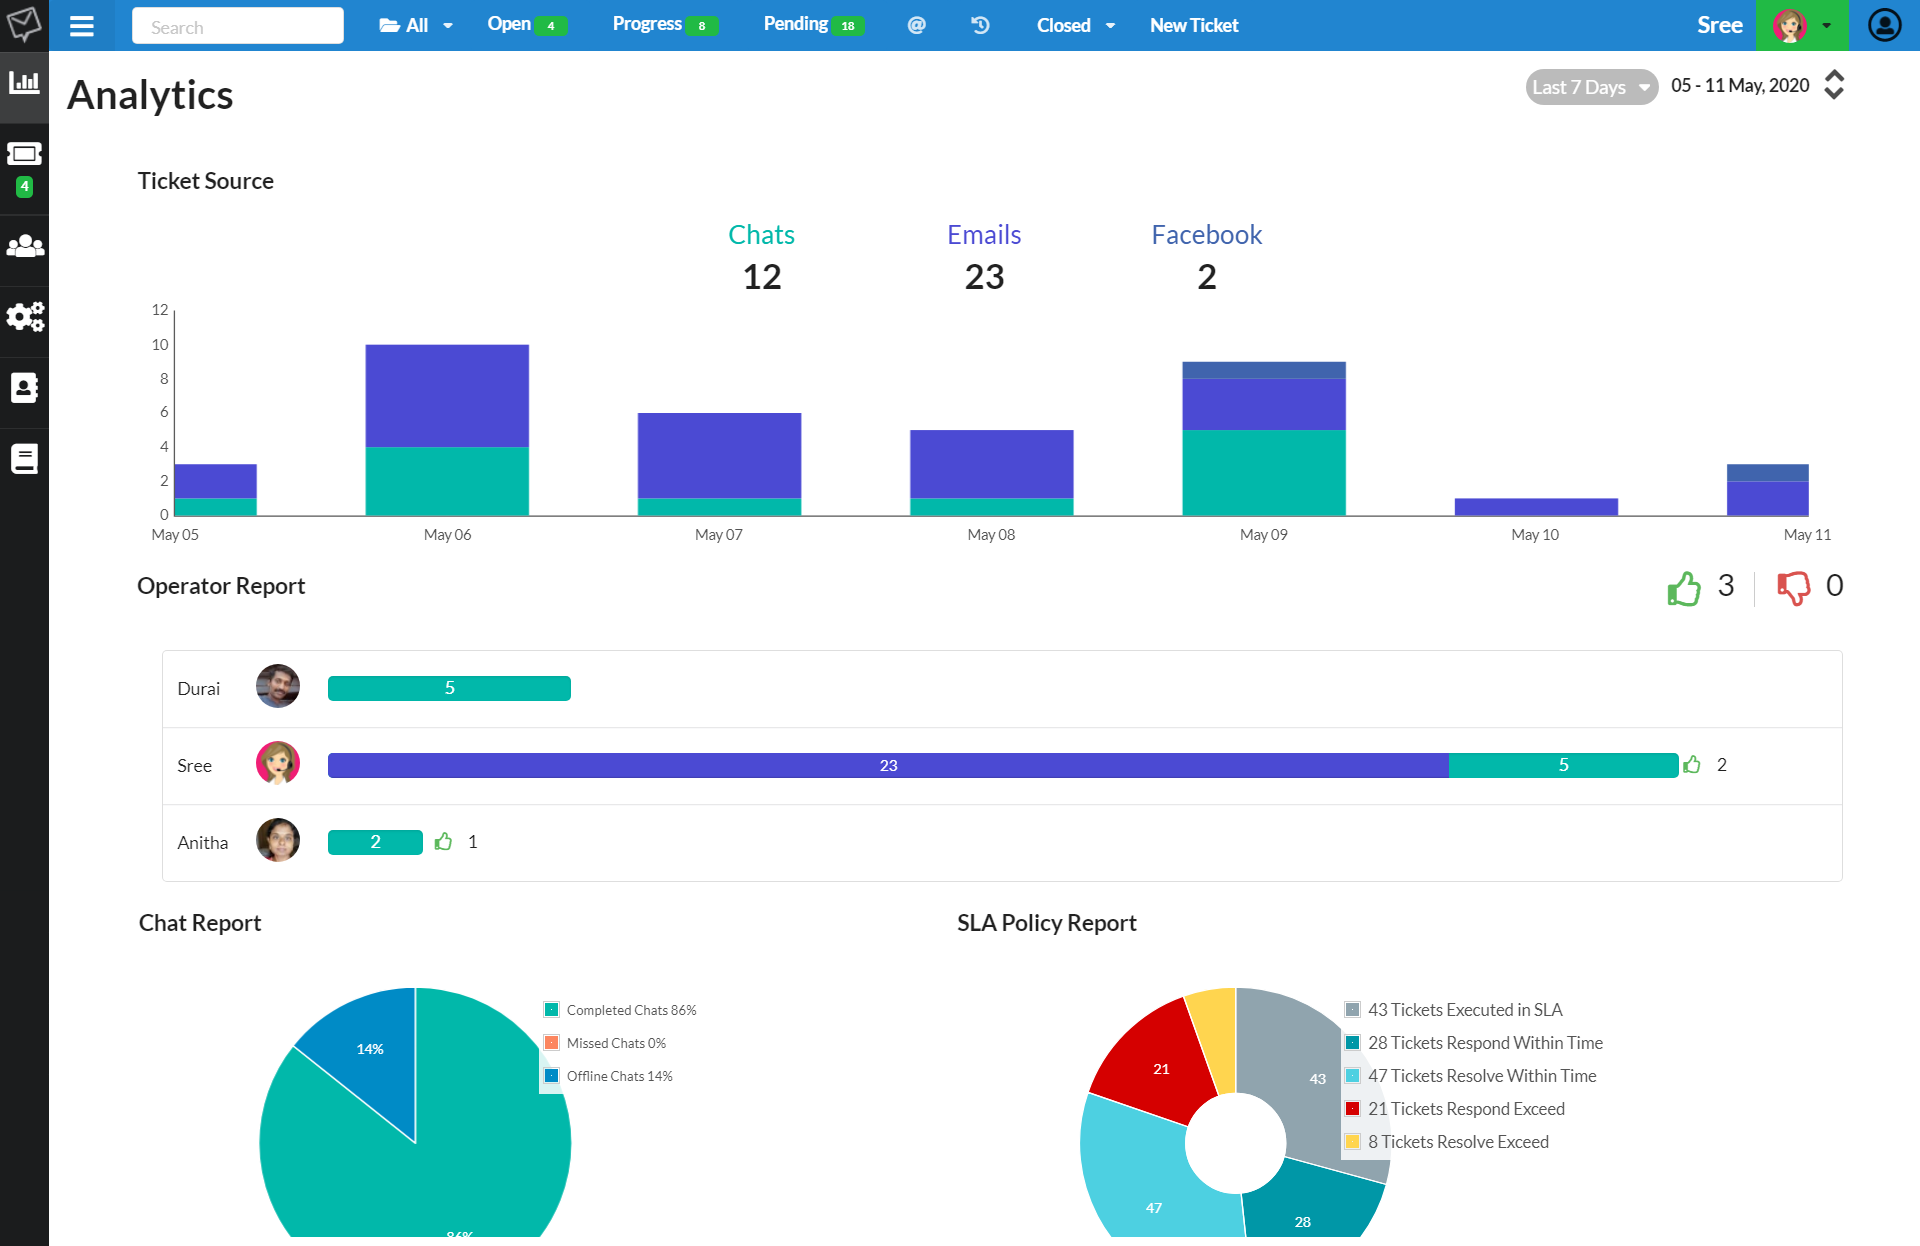Click the Sree username label
This screenshot has width=1920, height=1246.
pos(1719,25)
